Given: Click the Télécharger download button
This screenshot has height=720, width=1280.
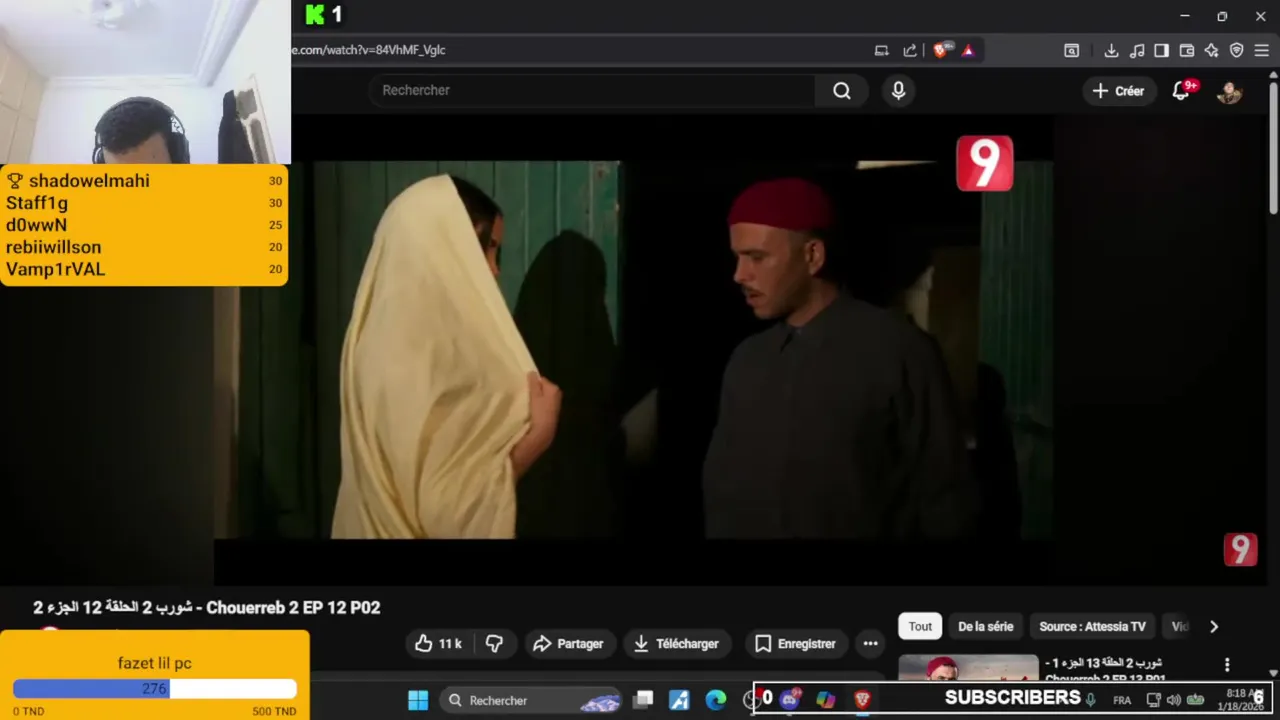Looking at the screenshot, I should (676, 644).
